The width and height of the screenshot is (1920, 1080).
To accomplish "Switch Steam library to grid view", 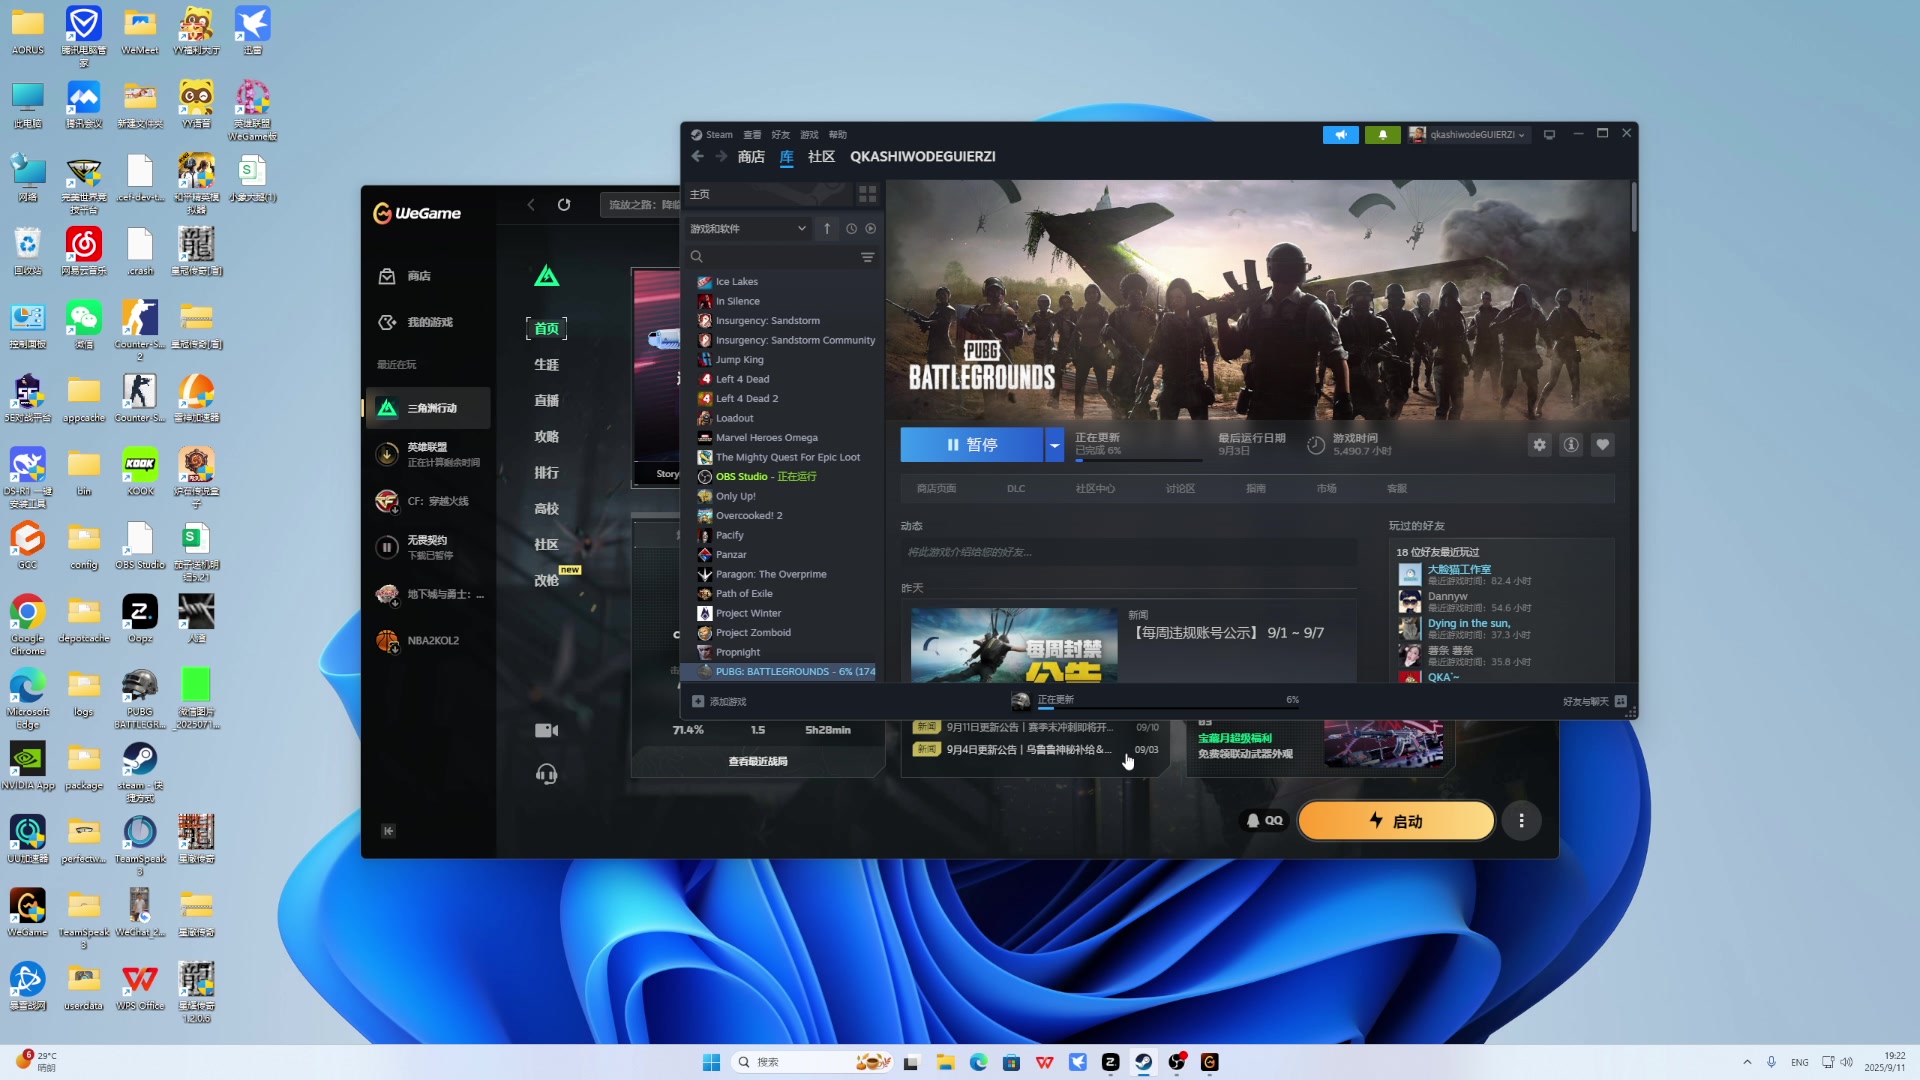I will 867,194.
